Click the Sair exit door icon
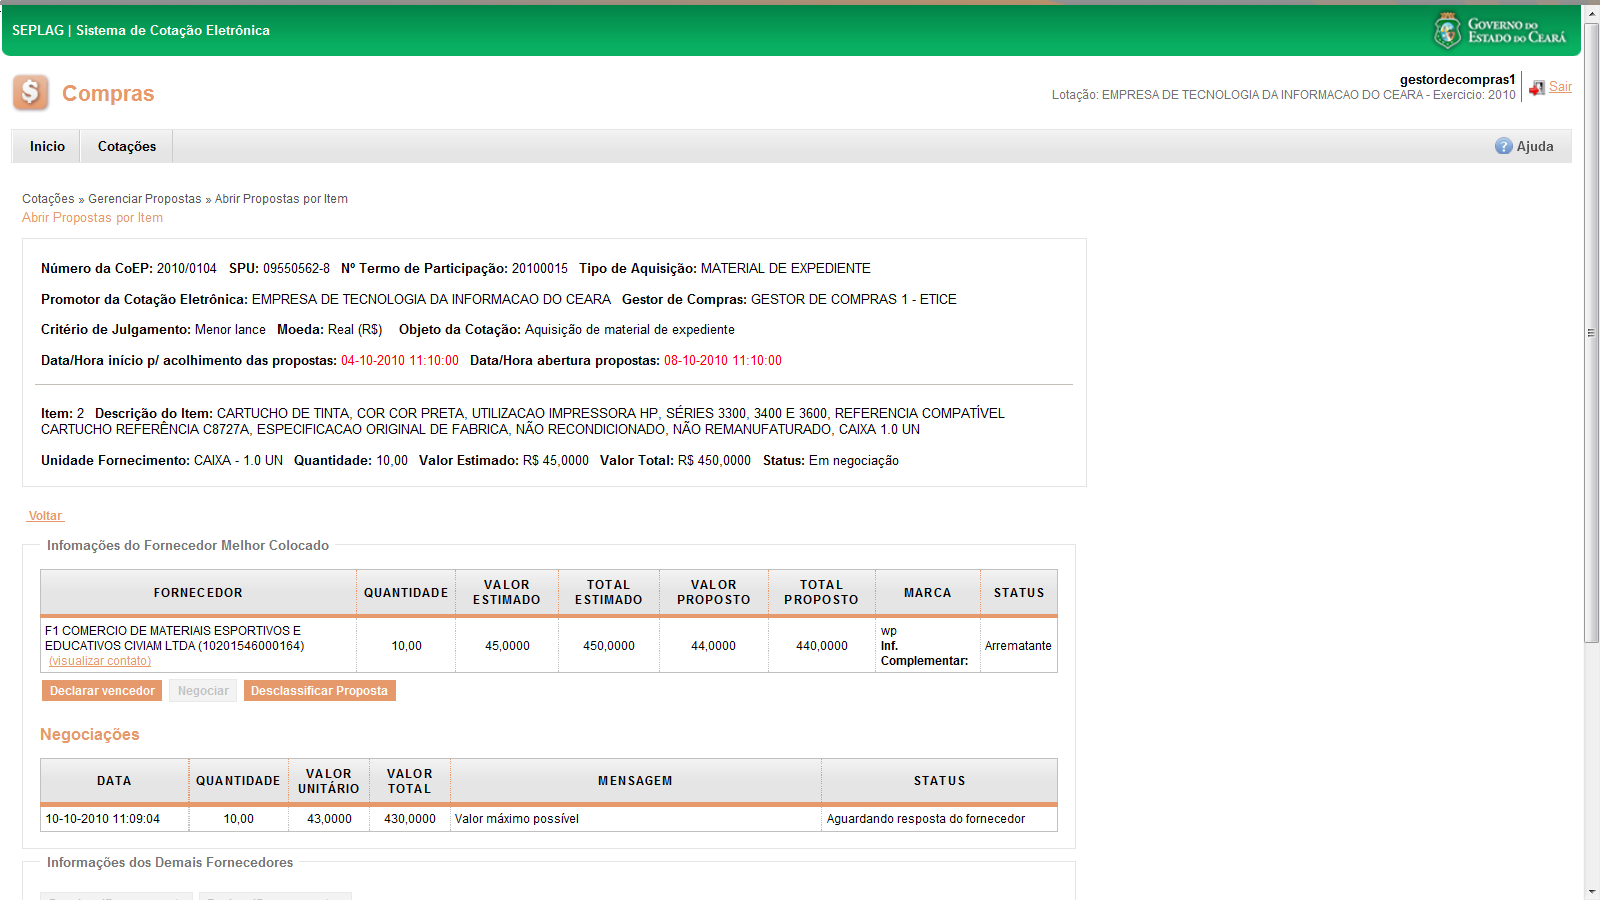 [x=1537, y=88]
